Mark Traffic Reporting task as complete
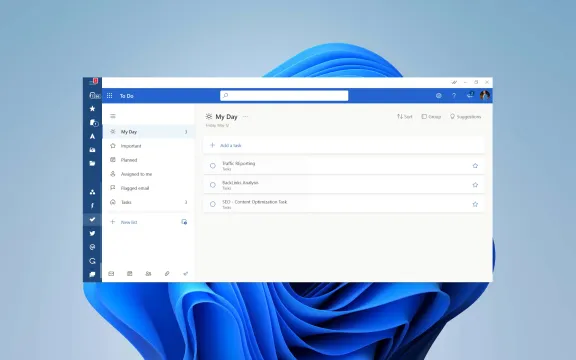 tap(213, 166)
